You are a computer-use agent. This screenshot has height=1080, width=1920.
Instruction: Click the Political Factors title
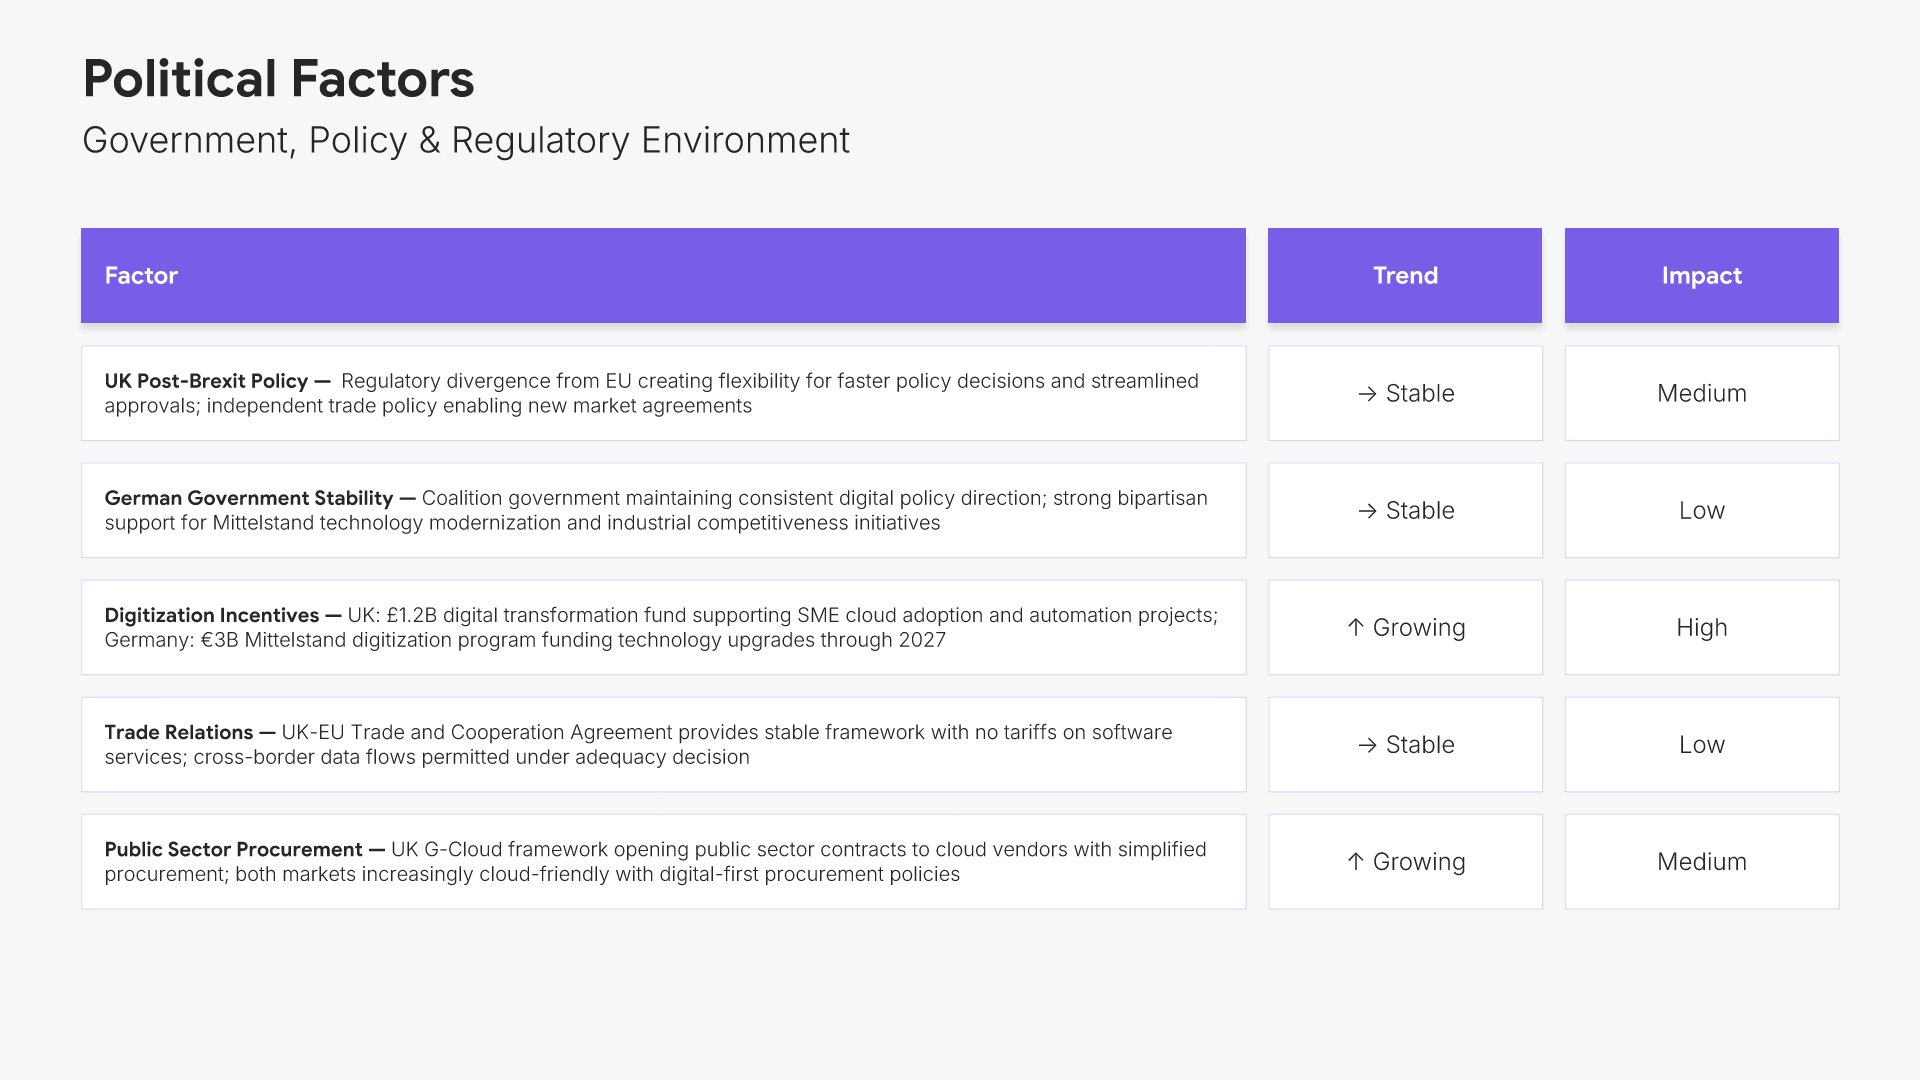pos(278,78)
